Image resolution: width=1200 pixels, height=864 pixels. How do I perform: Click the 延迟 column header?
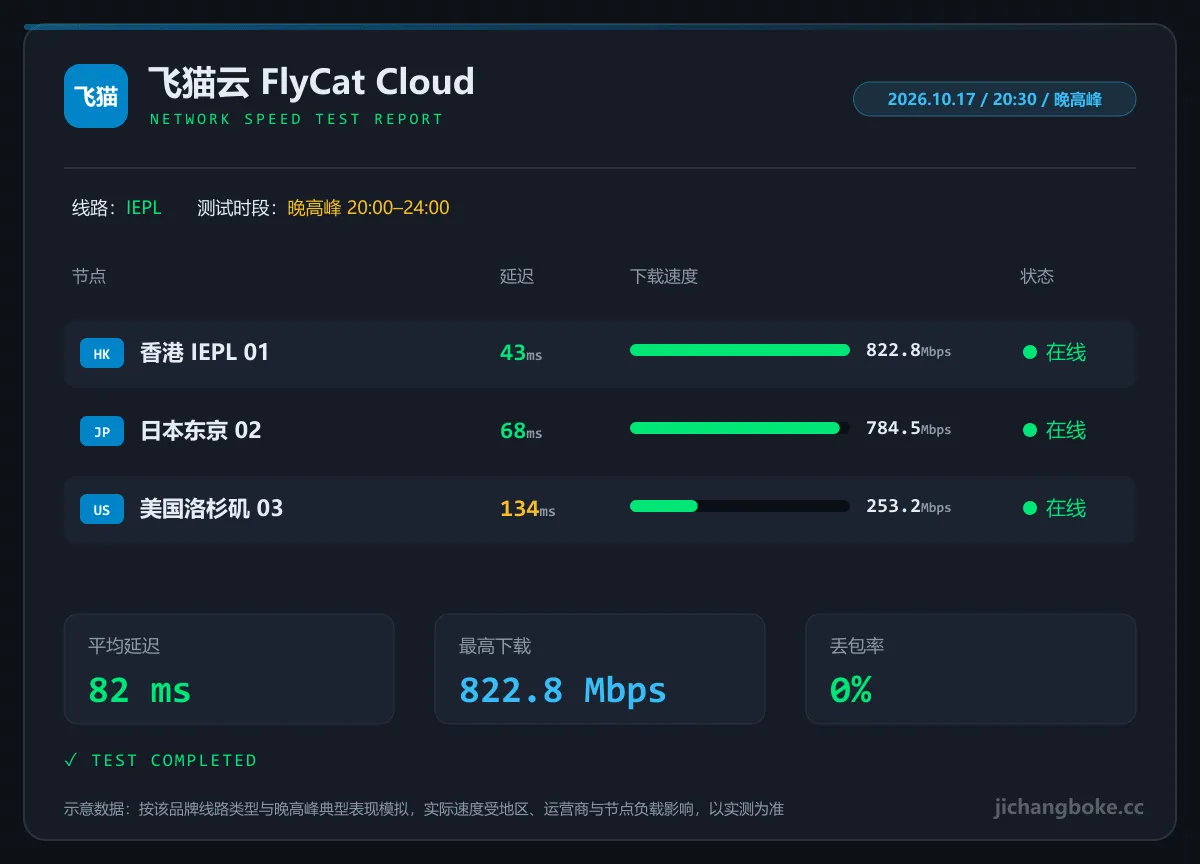coord(517,276)
